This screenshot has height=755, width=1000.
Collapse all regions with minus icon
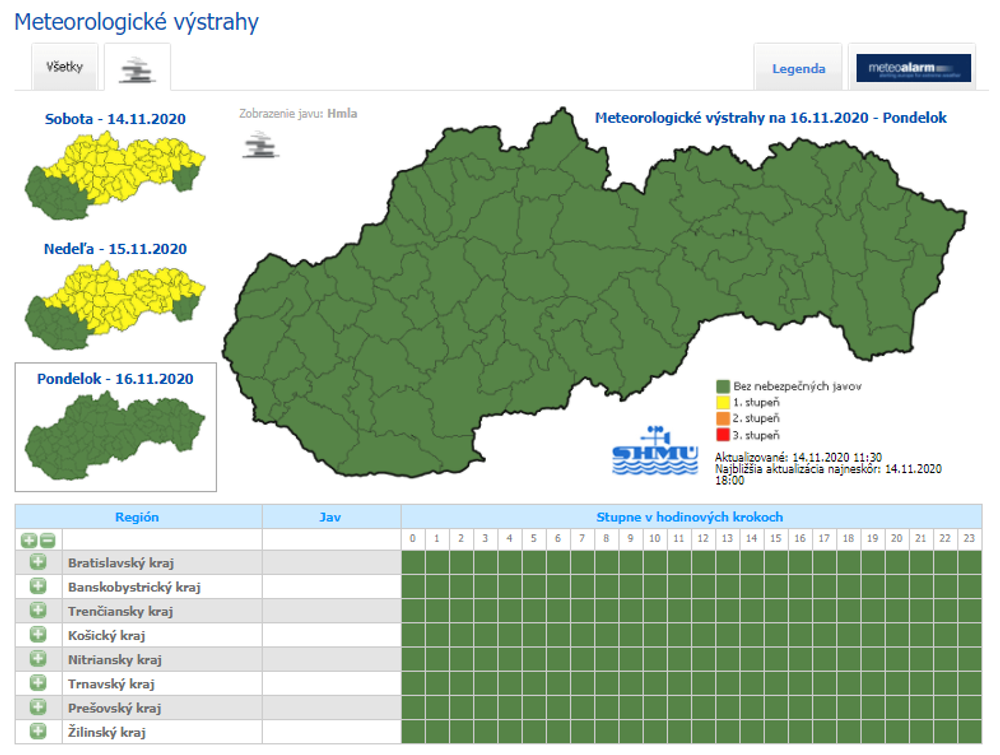(48, 540)
